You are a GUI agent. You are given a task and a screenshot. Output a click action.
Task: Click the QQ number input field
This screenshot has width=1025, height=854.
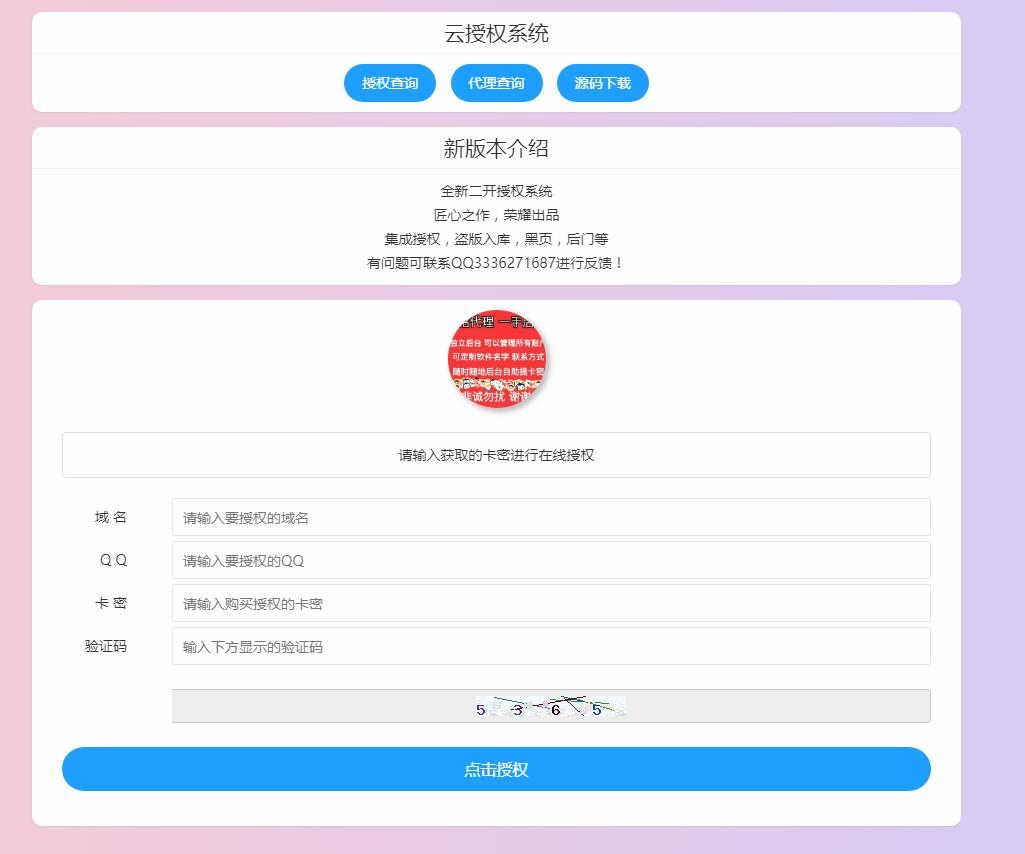550,560
